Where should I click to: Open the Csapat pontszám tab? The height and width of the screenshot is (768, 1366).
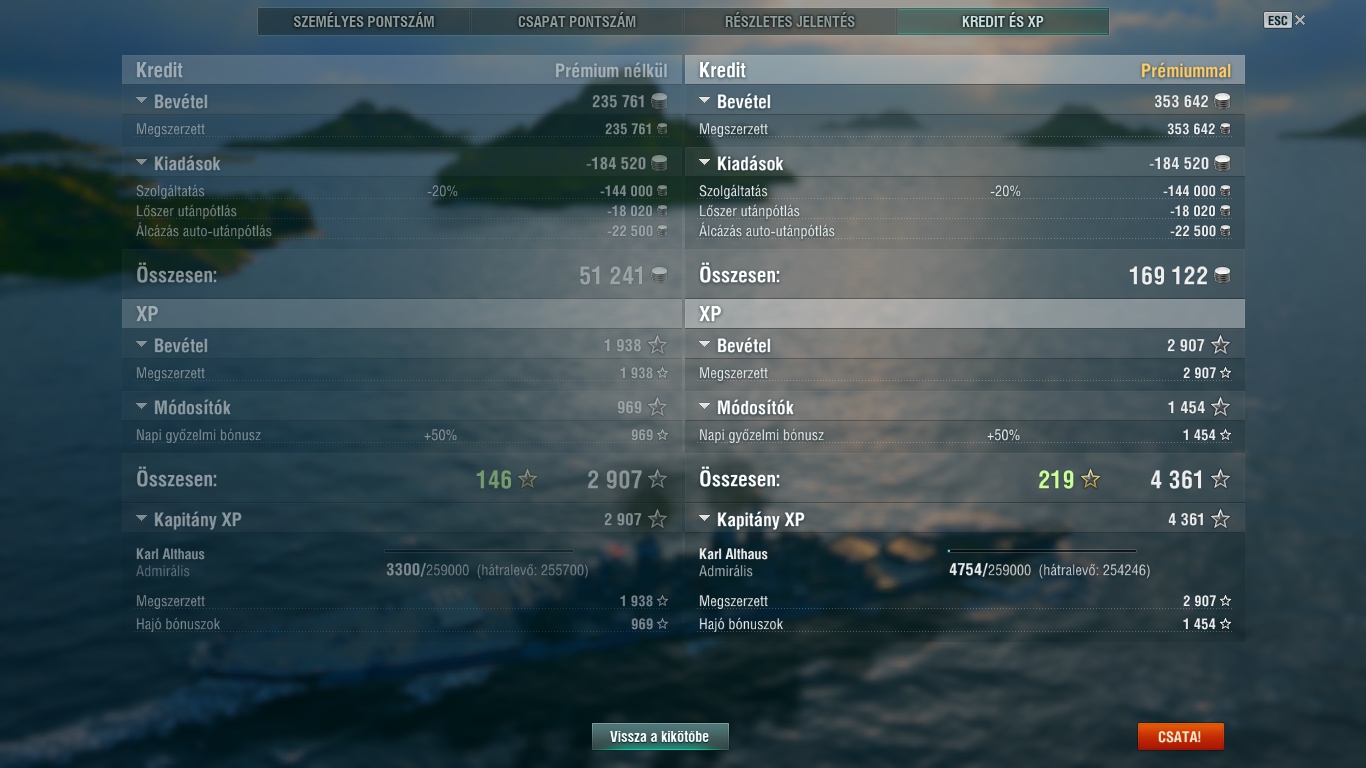(x=577, y=21)
